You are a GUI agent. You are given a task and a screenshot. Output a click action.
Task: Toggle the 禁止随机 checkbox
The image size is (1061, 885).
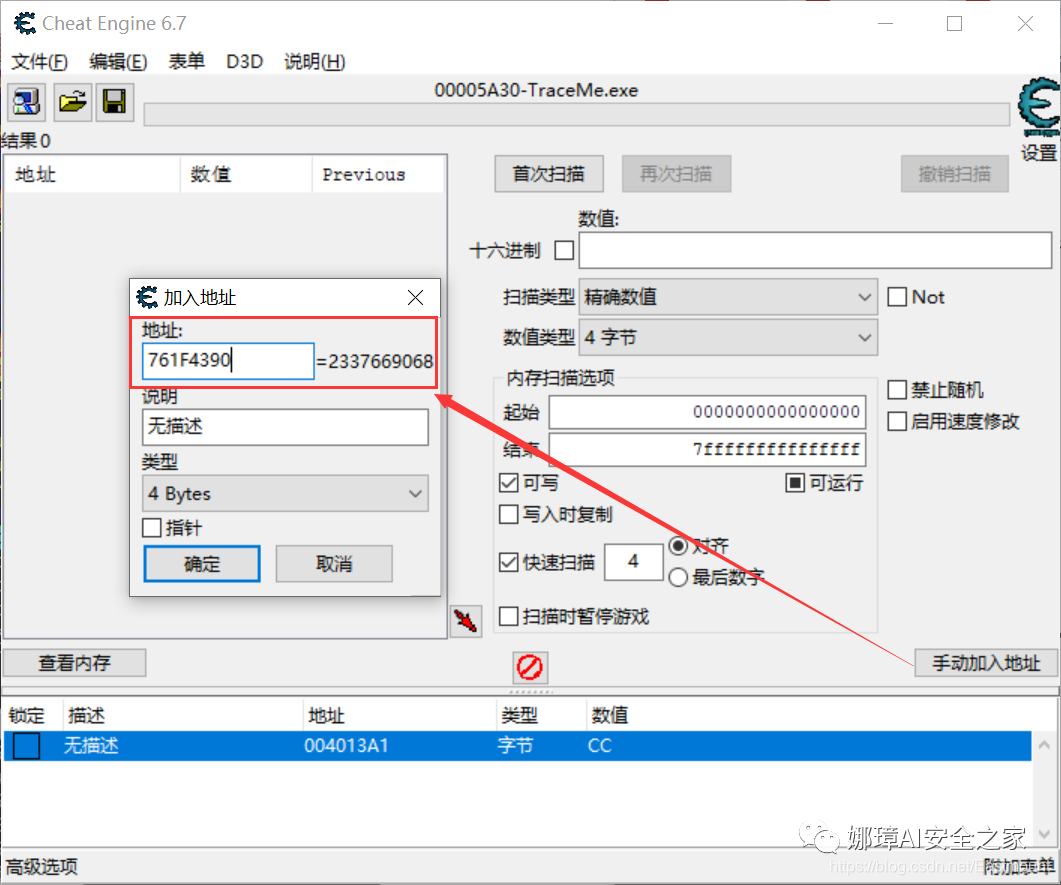tap(897, 390)
